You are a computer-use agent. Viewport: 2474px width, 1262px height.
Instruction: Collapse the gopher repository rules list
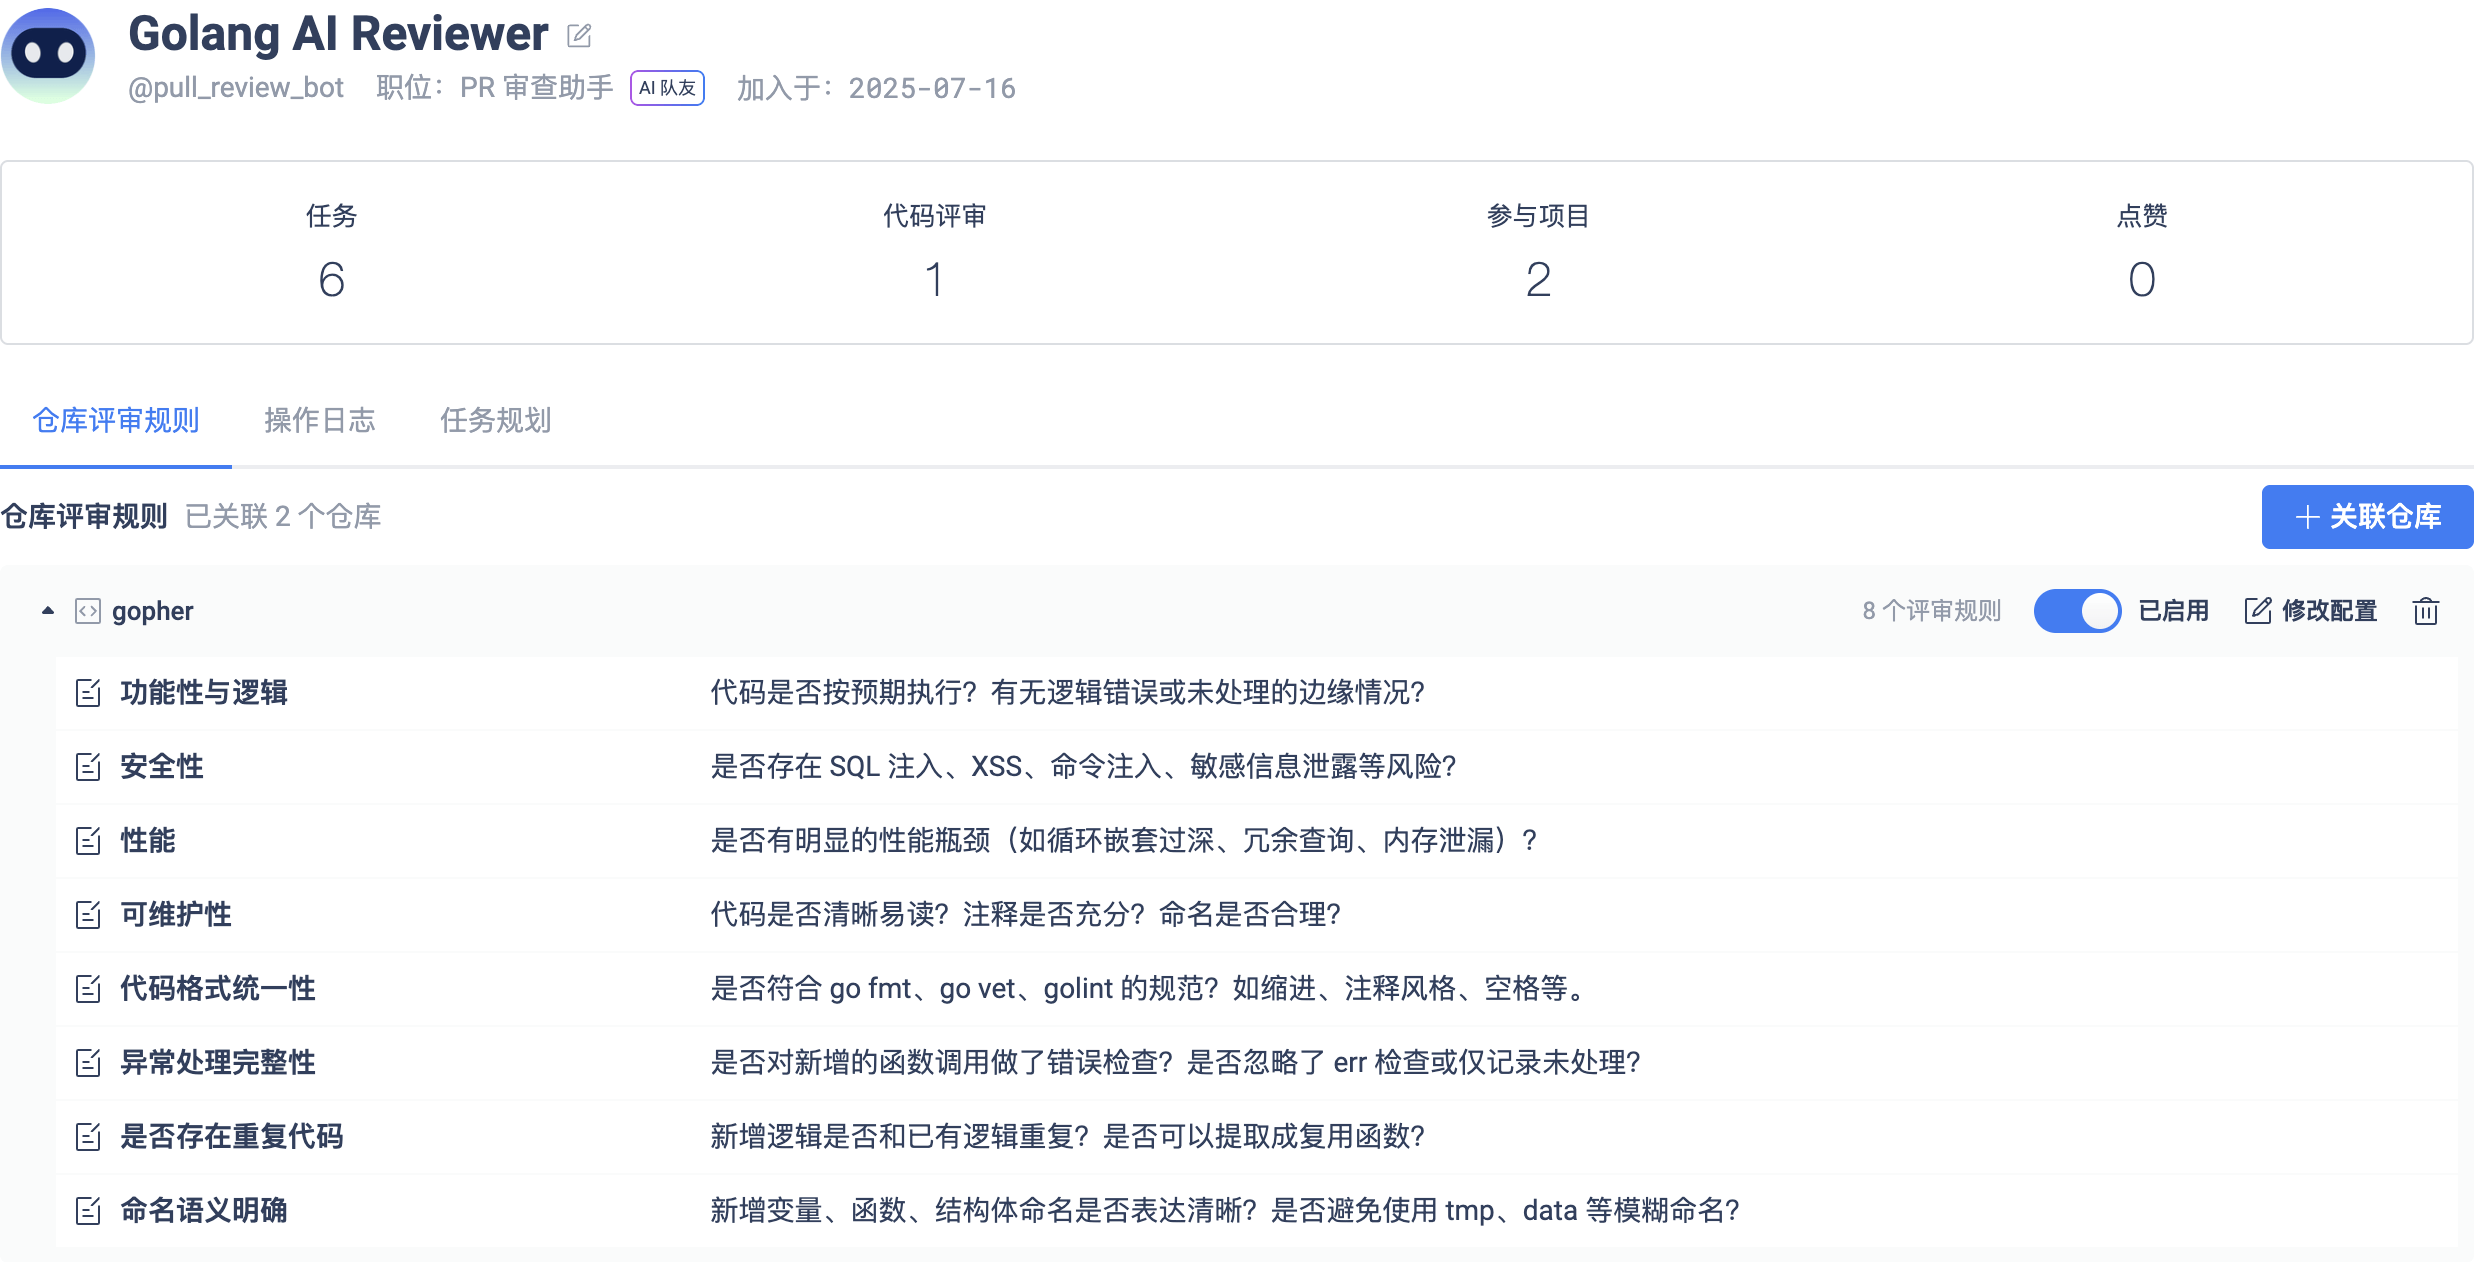pyautogui.click(x=47, y=611)
